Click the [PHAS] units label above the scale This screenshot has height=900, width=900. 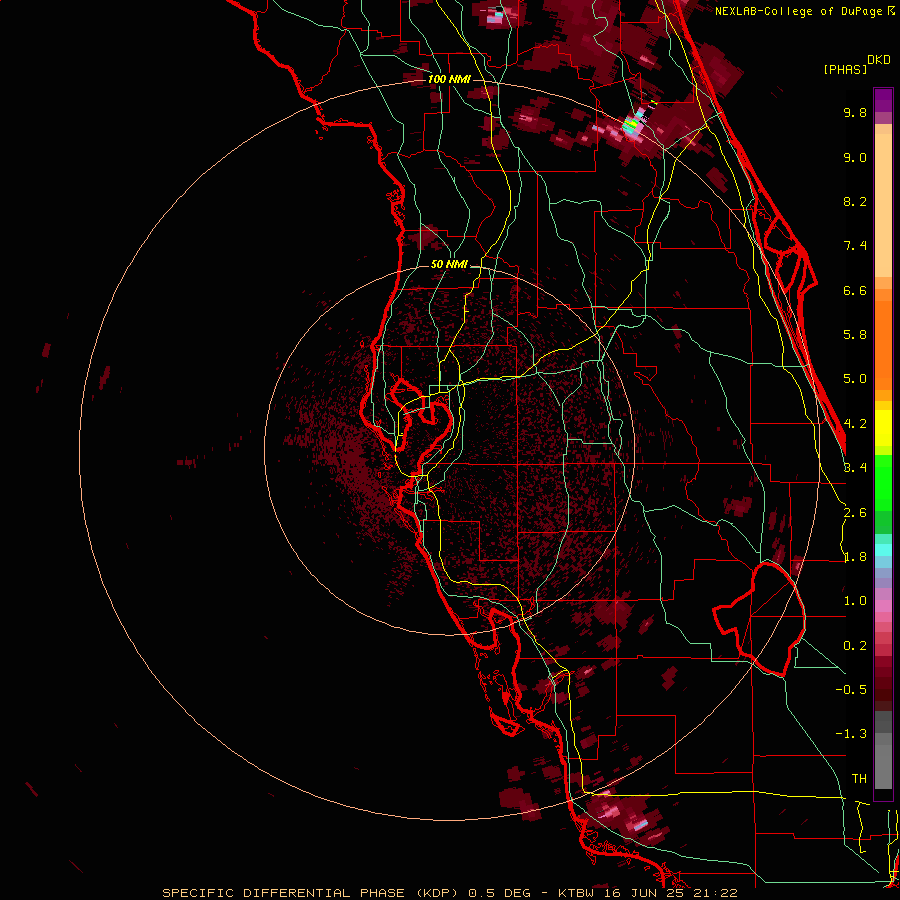(845, 69)
